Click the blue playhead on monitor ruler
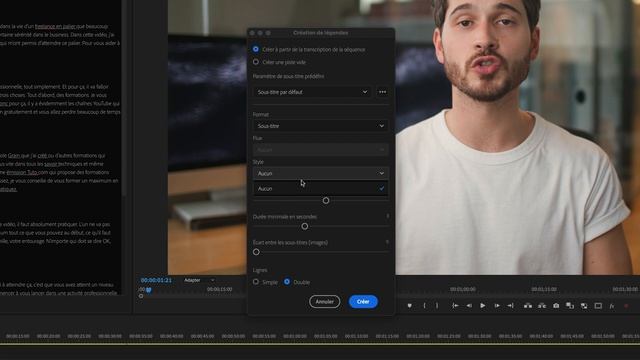This screenshot has height=360, width=640. (x=149, y=290)
